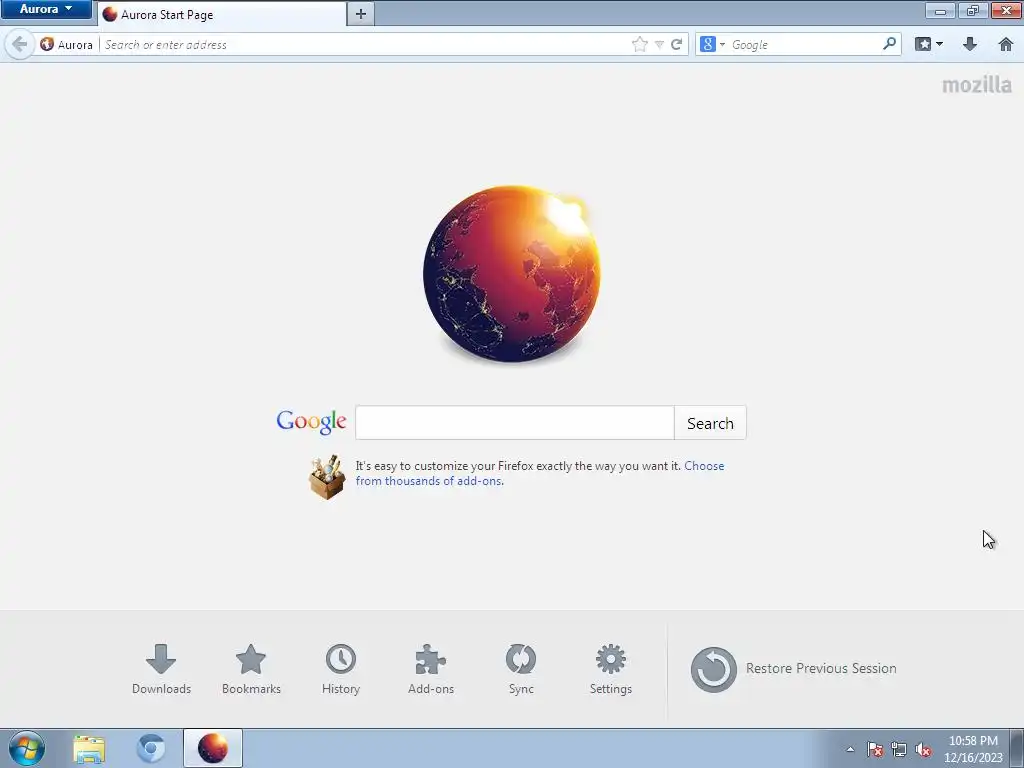
Task: Open History from the start page
Action: 341,669
